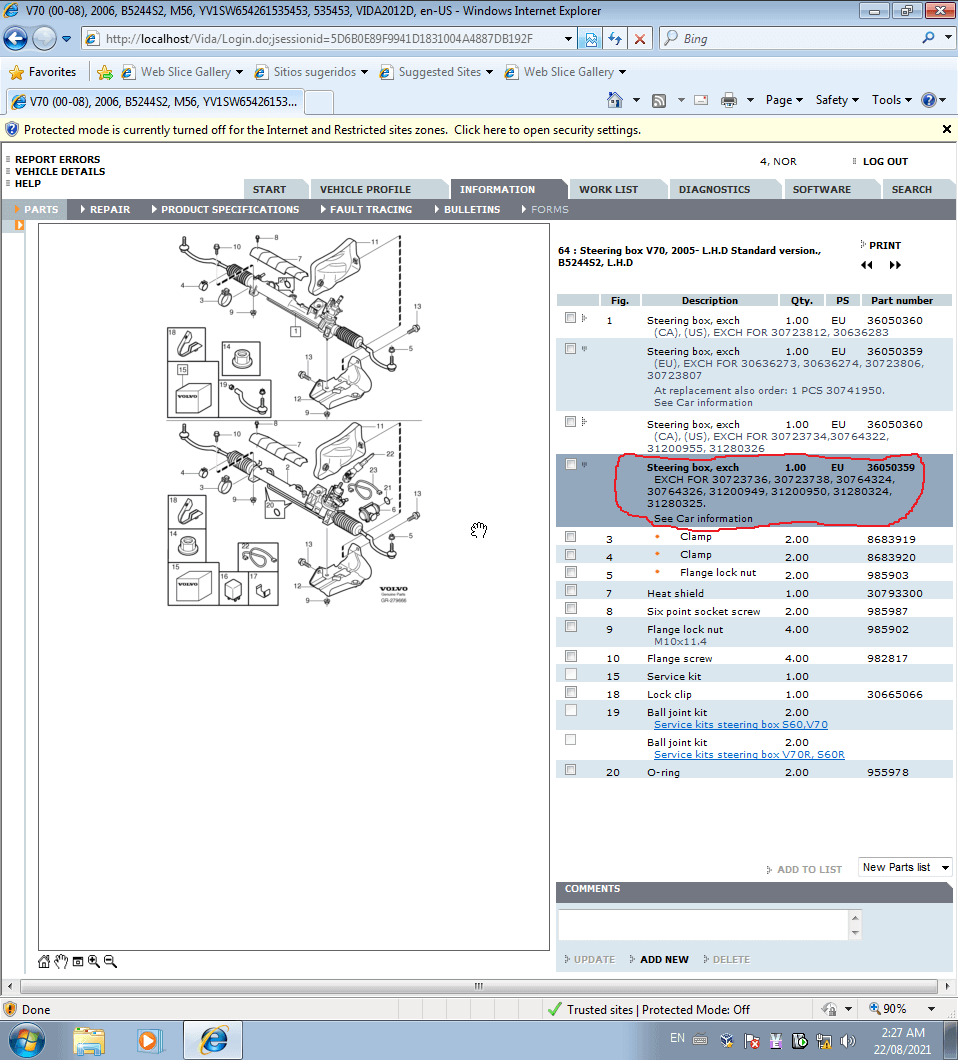Open Service kits steering box S60,V70 link
958x1060 pixels.
pyautogui.click(x=740, y=725)
